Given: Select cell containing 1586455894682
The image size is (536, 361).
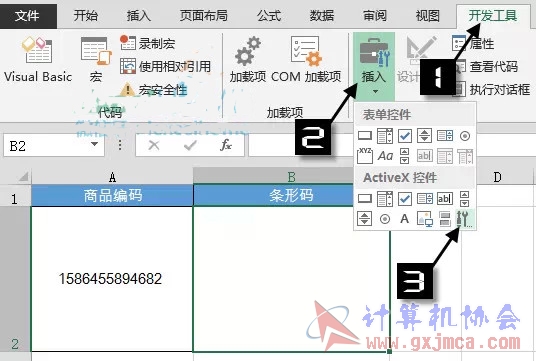Looking at the screenshot, I should tap(112, 279).
